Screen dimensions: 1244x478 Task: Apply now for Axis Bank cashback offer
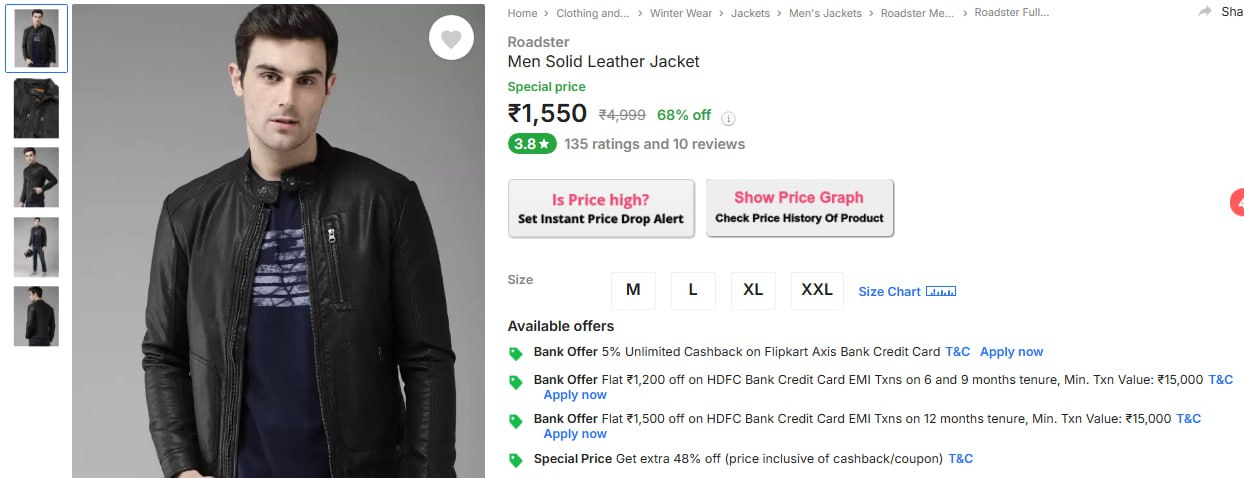pyautogui.click(x=1011, y=352)
